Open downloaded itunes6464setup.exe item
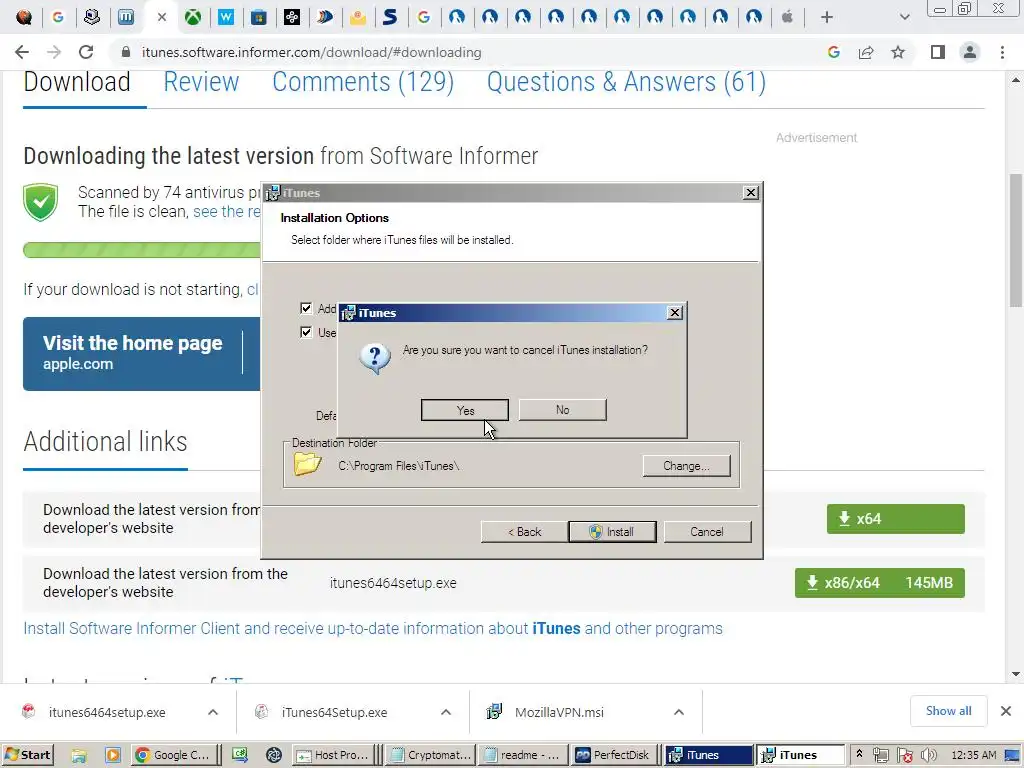 click(x=106, y=712)
